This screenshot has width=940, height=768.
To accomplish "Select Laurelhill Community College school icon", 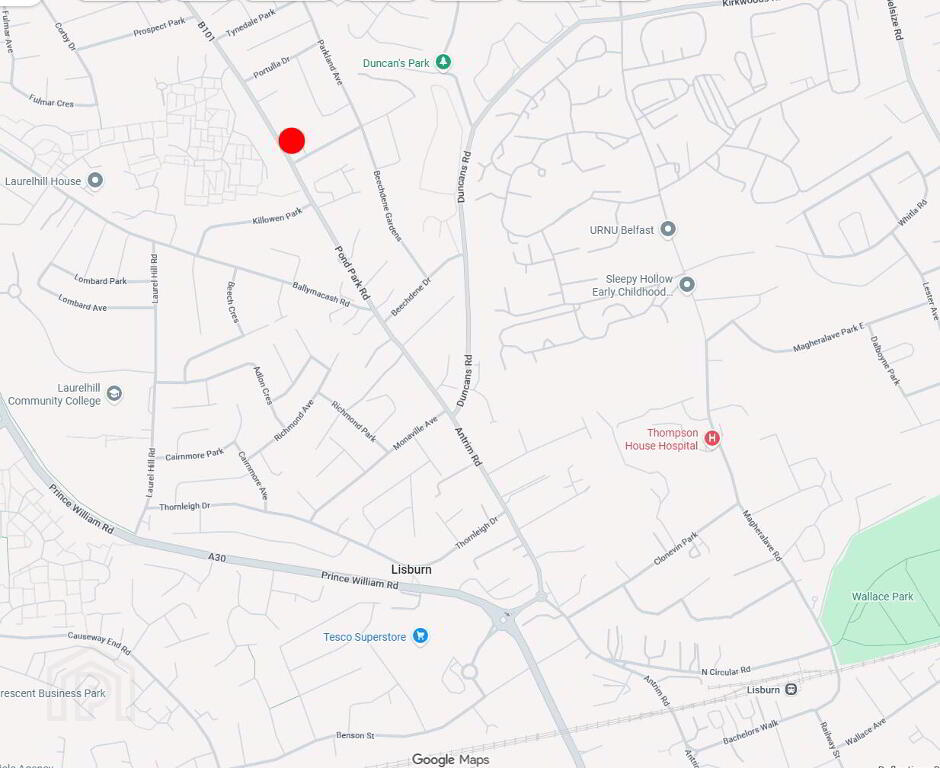I will tap(114, 393).
